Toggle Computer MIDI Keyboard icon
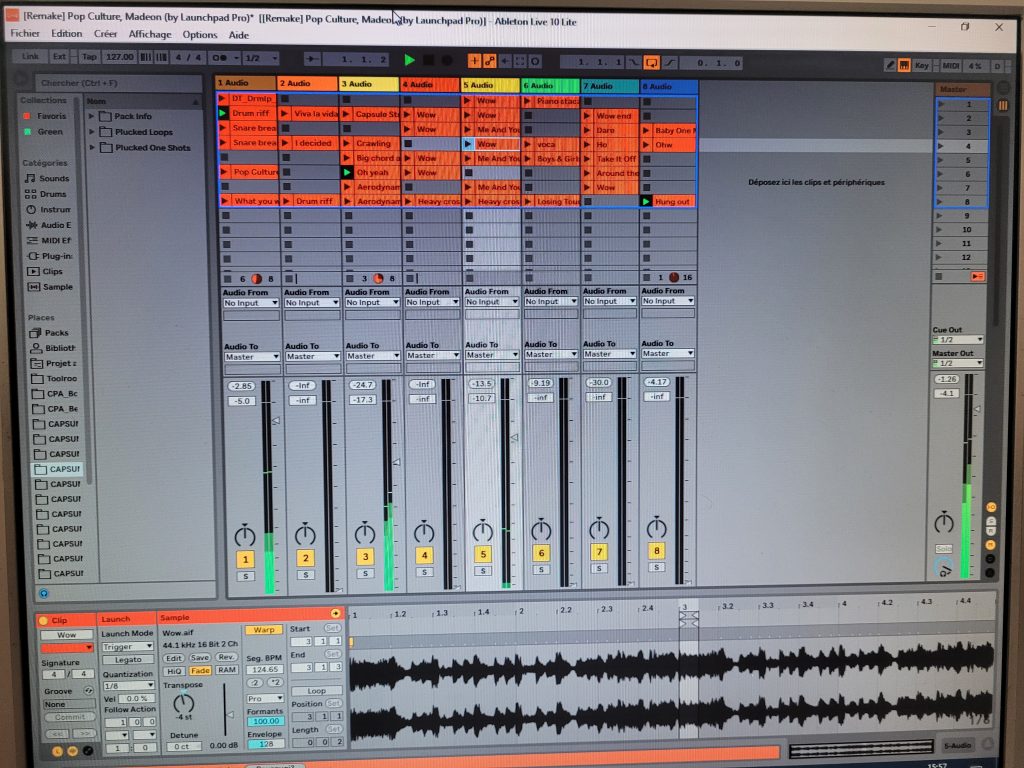 [x=904, y=65]
